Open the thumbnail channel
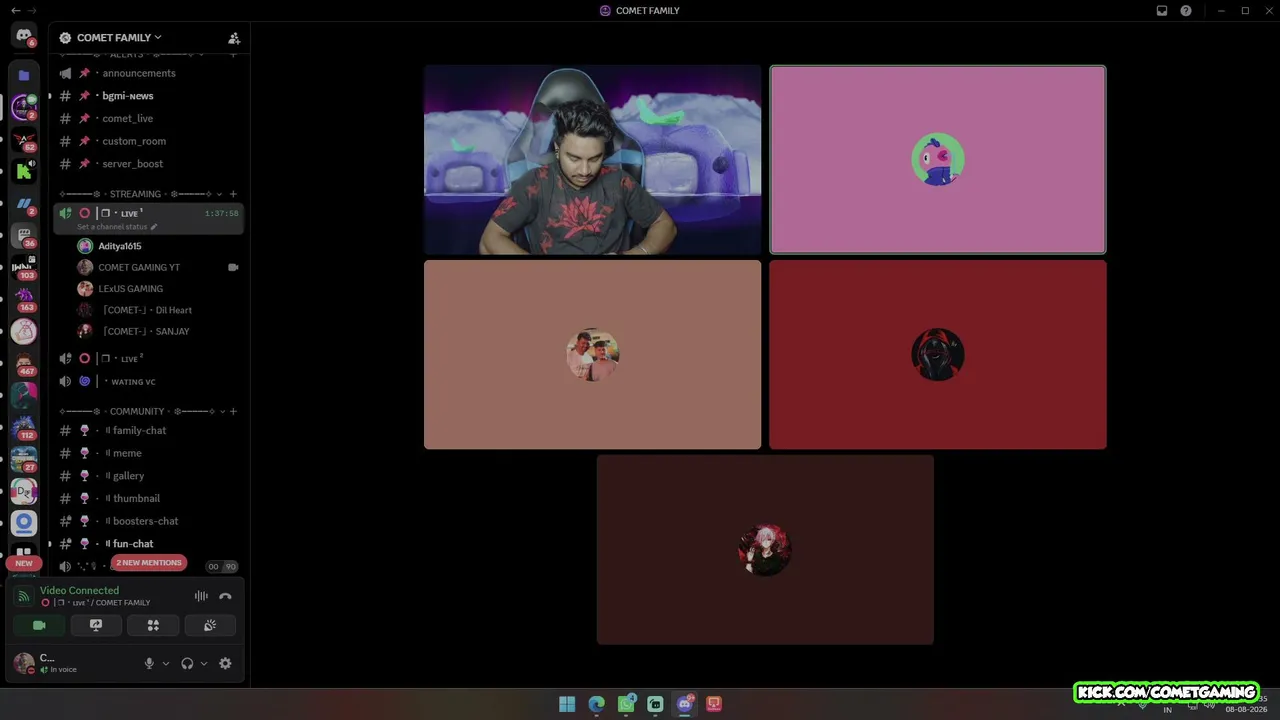Screen dimensions: 1280x720 click(x=148, y=498)
